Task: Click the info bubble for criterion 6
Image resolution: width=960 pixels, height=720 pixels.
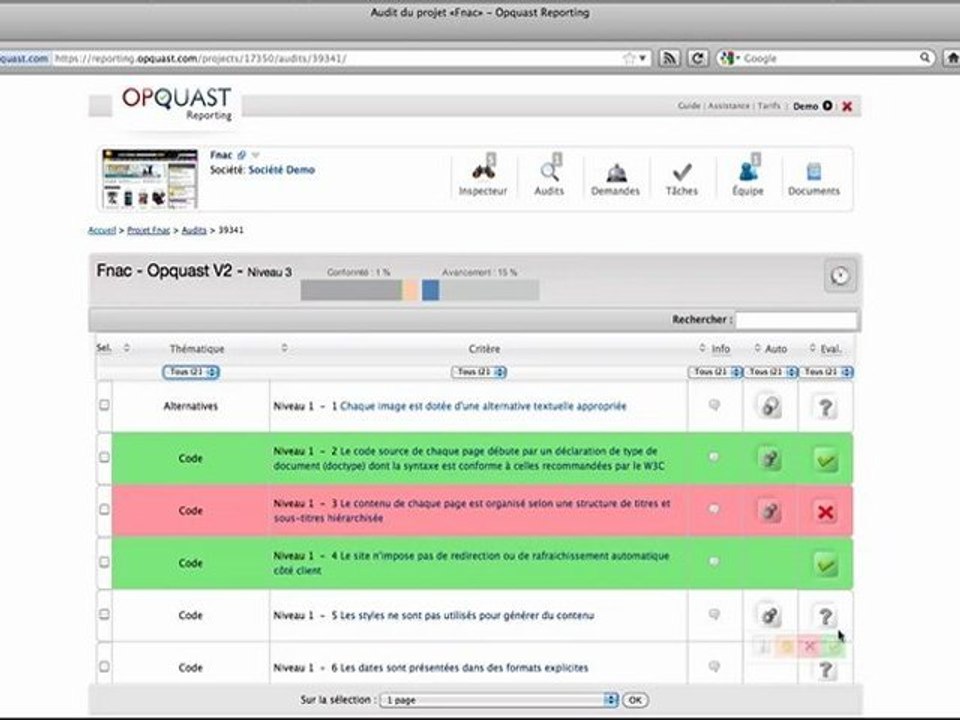Action: click(714, 666)
